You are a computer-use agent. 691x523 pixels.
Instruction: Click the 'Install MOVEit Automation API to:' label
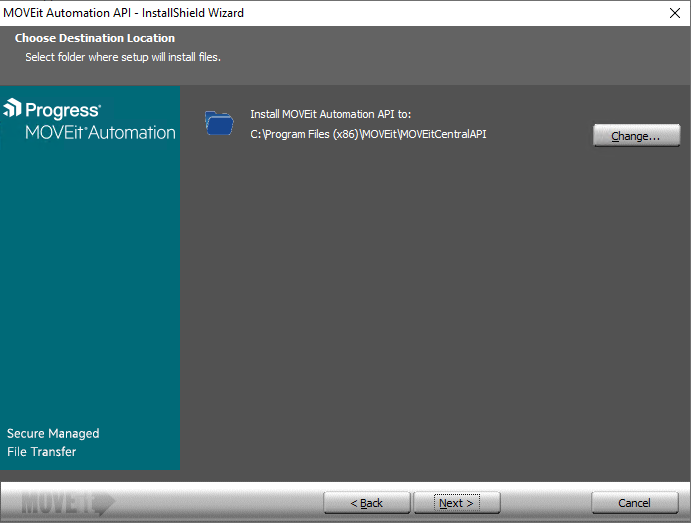pos(331,114)
